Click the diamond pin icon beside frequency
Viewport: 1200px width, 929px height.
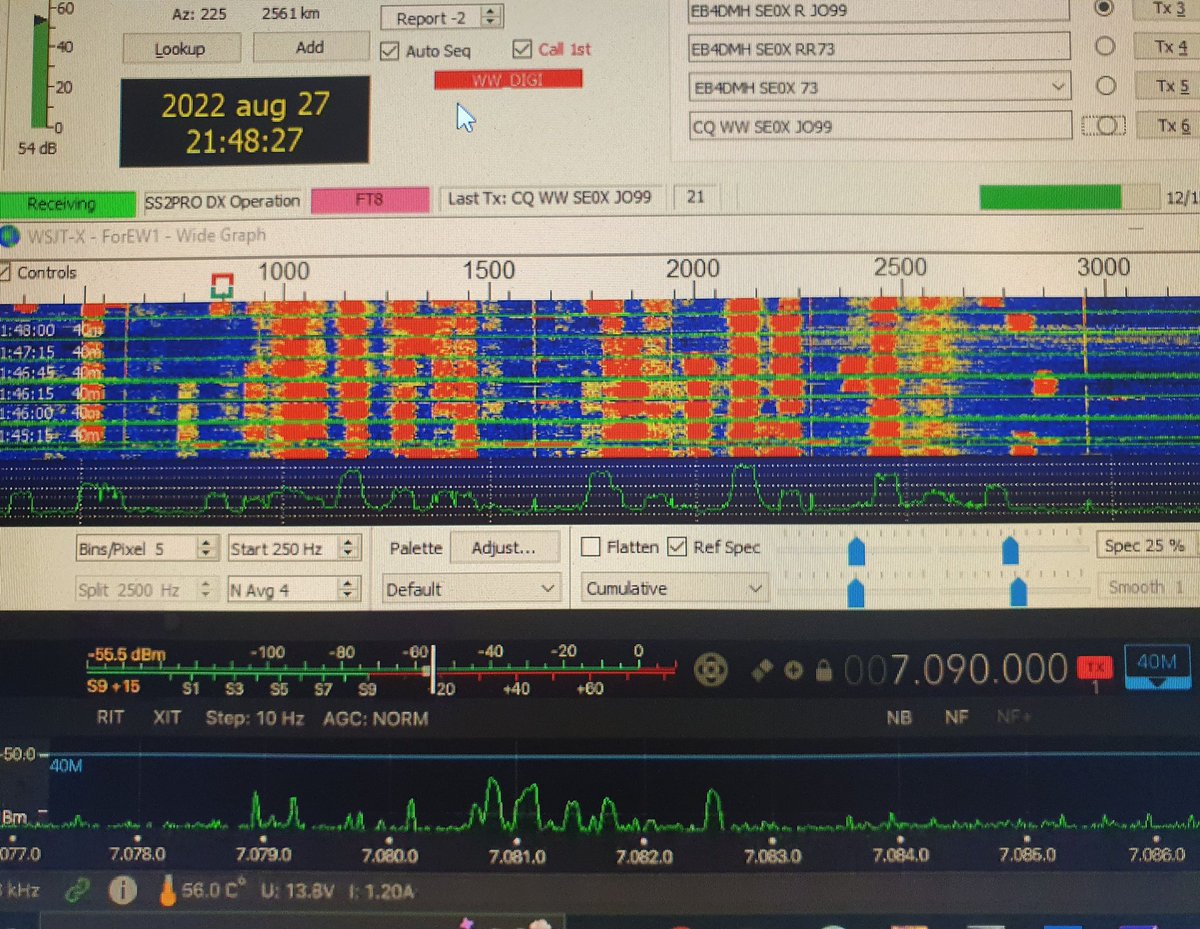pyautogui.click(x=761, y=669)
